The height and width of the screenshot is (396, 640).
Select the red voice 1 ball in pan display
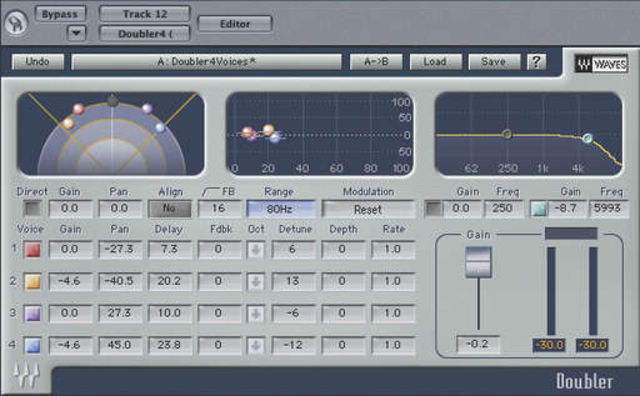pos(78,109)
